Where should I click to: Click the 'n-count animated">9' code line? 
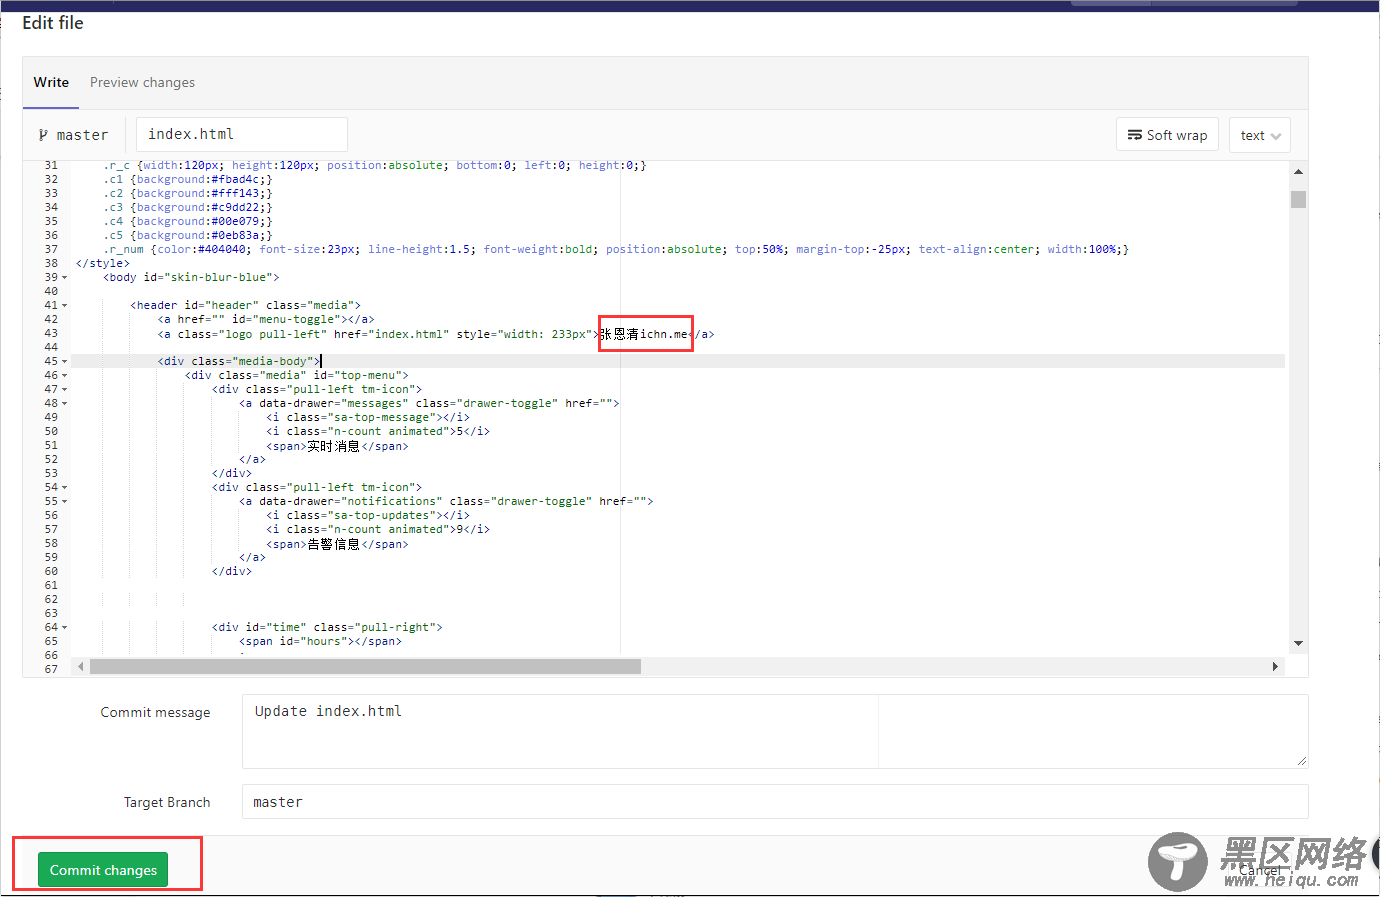[378, 530]
